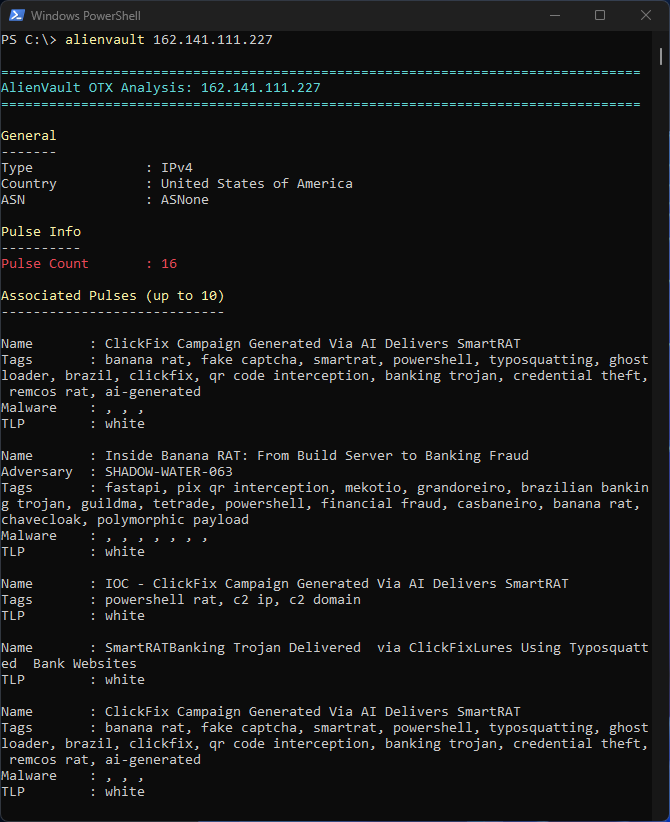Screen dimensions: 670x822
Task: Click the wrapped text 'ed Bank Websites'
Action: (69, 664)
